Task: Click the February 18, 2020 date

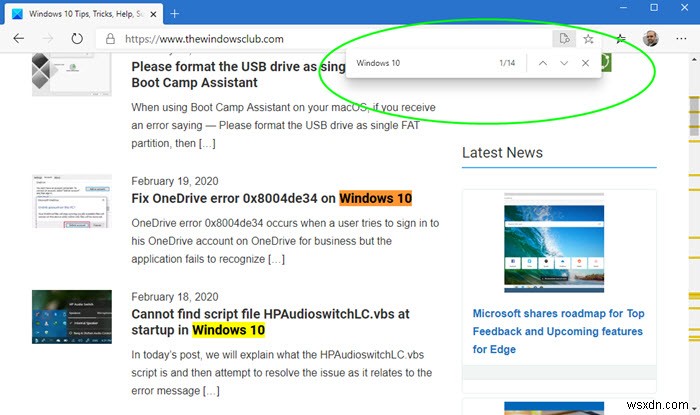Action: click(175, 297)
